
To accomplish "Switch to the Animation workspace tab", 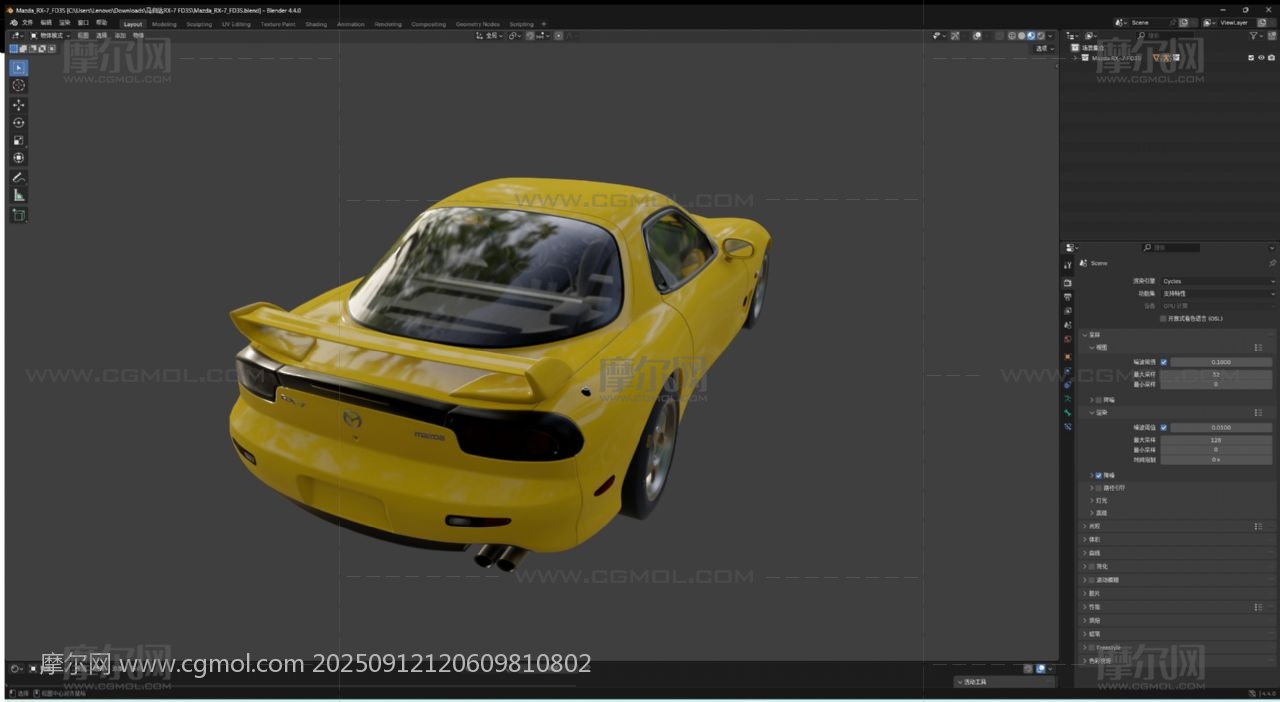I will coord(351,24).
